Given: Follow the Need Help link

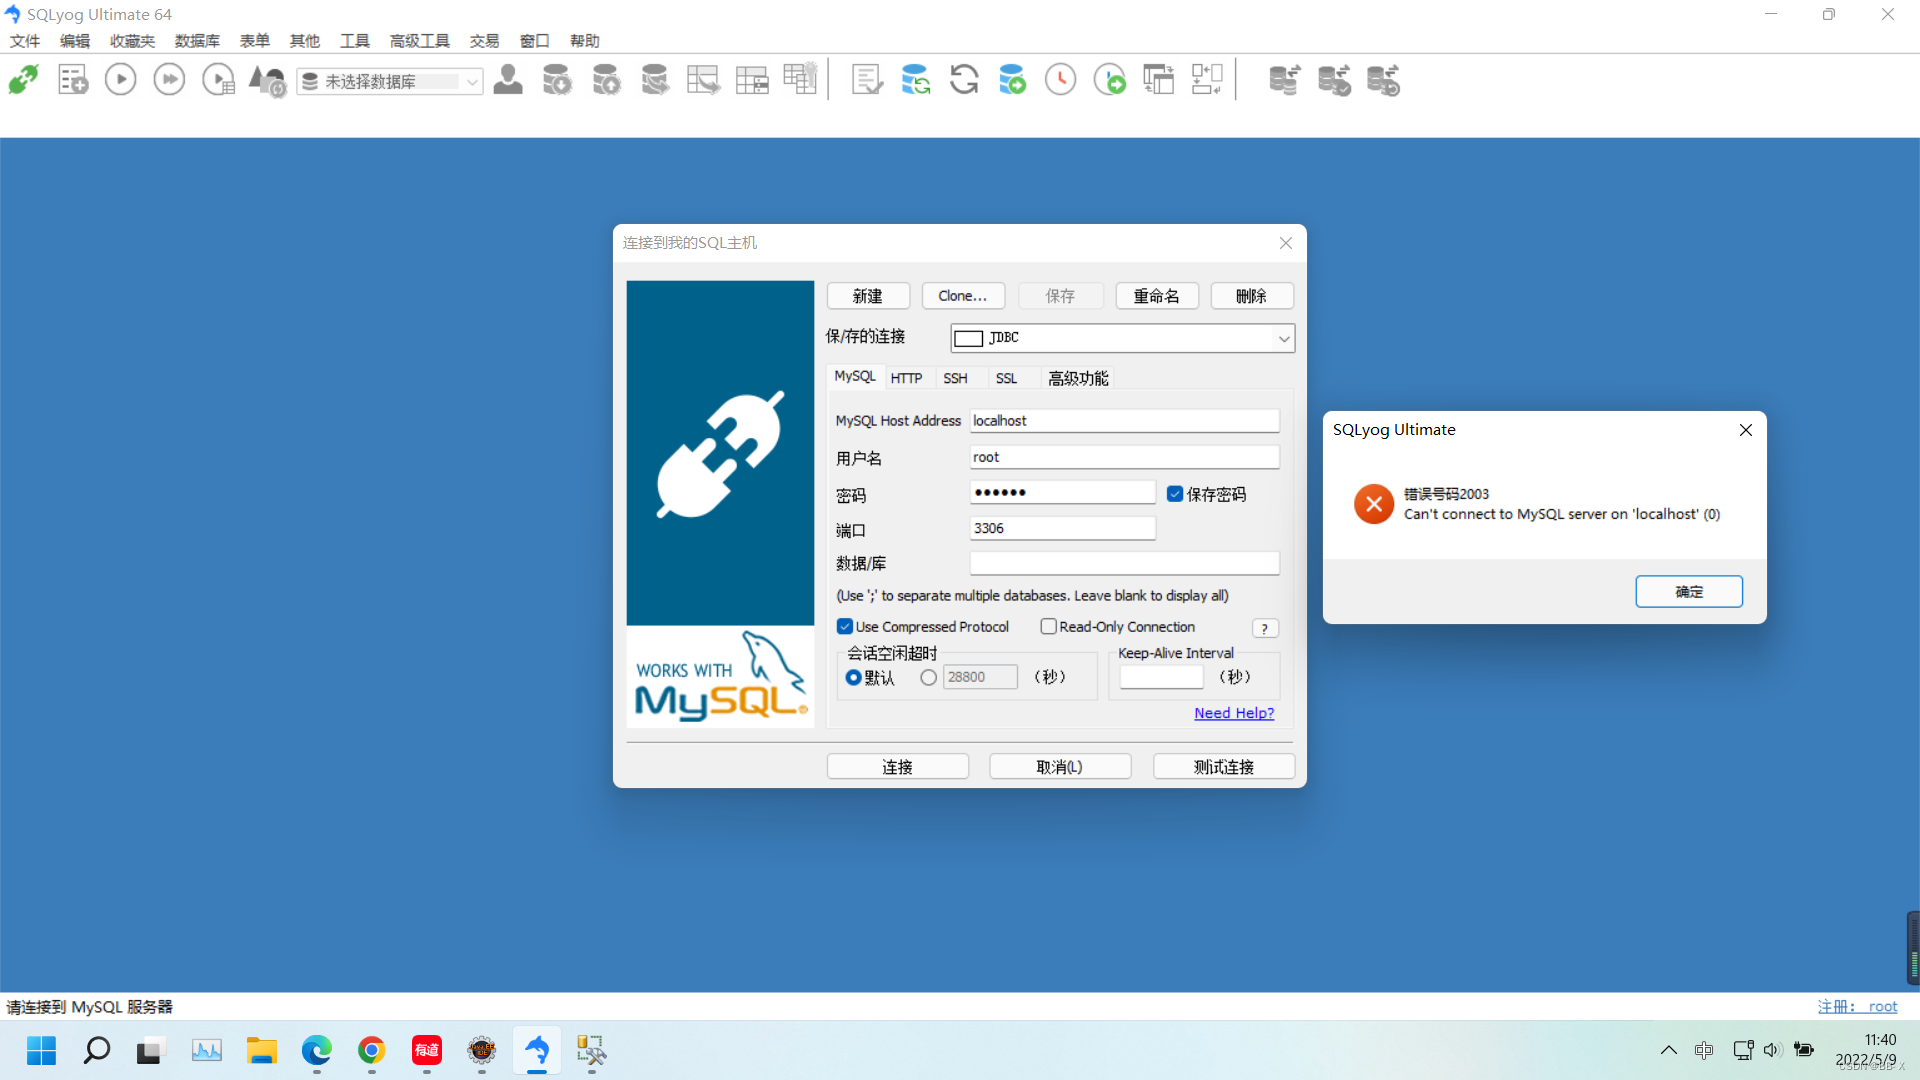Looking at the screenshot, I should 1233,712.
